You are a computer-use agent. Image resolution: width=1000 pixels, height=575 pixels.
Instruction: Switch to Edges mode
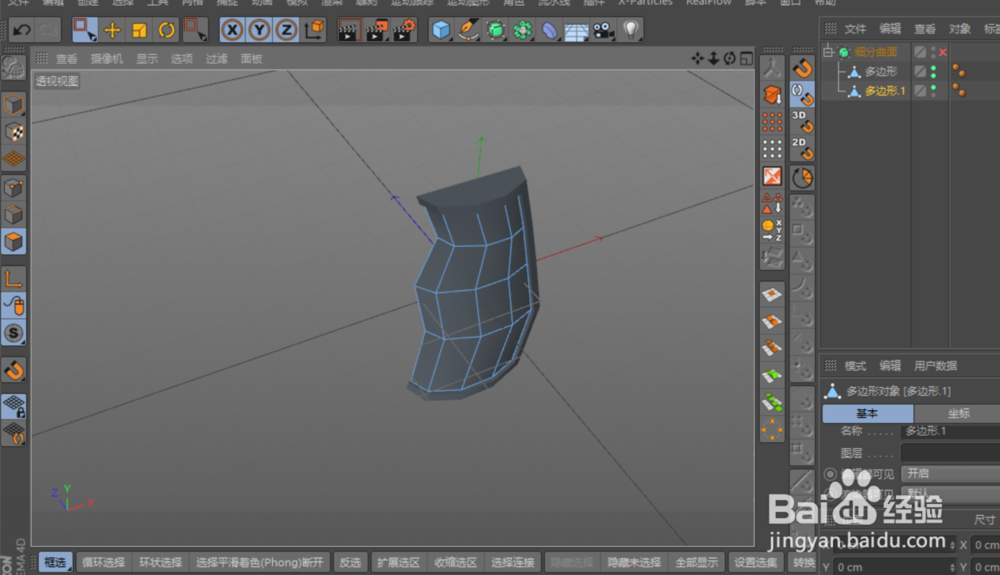click(13, 215)
